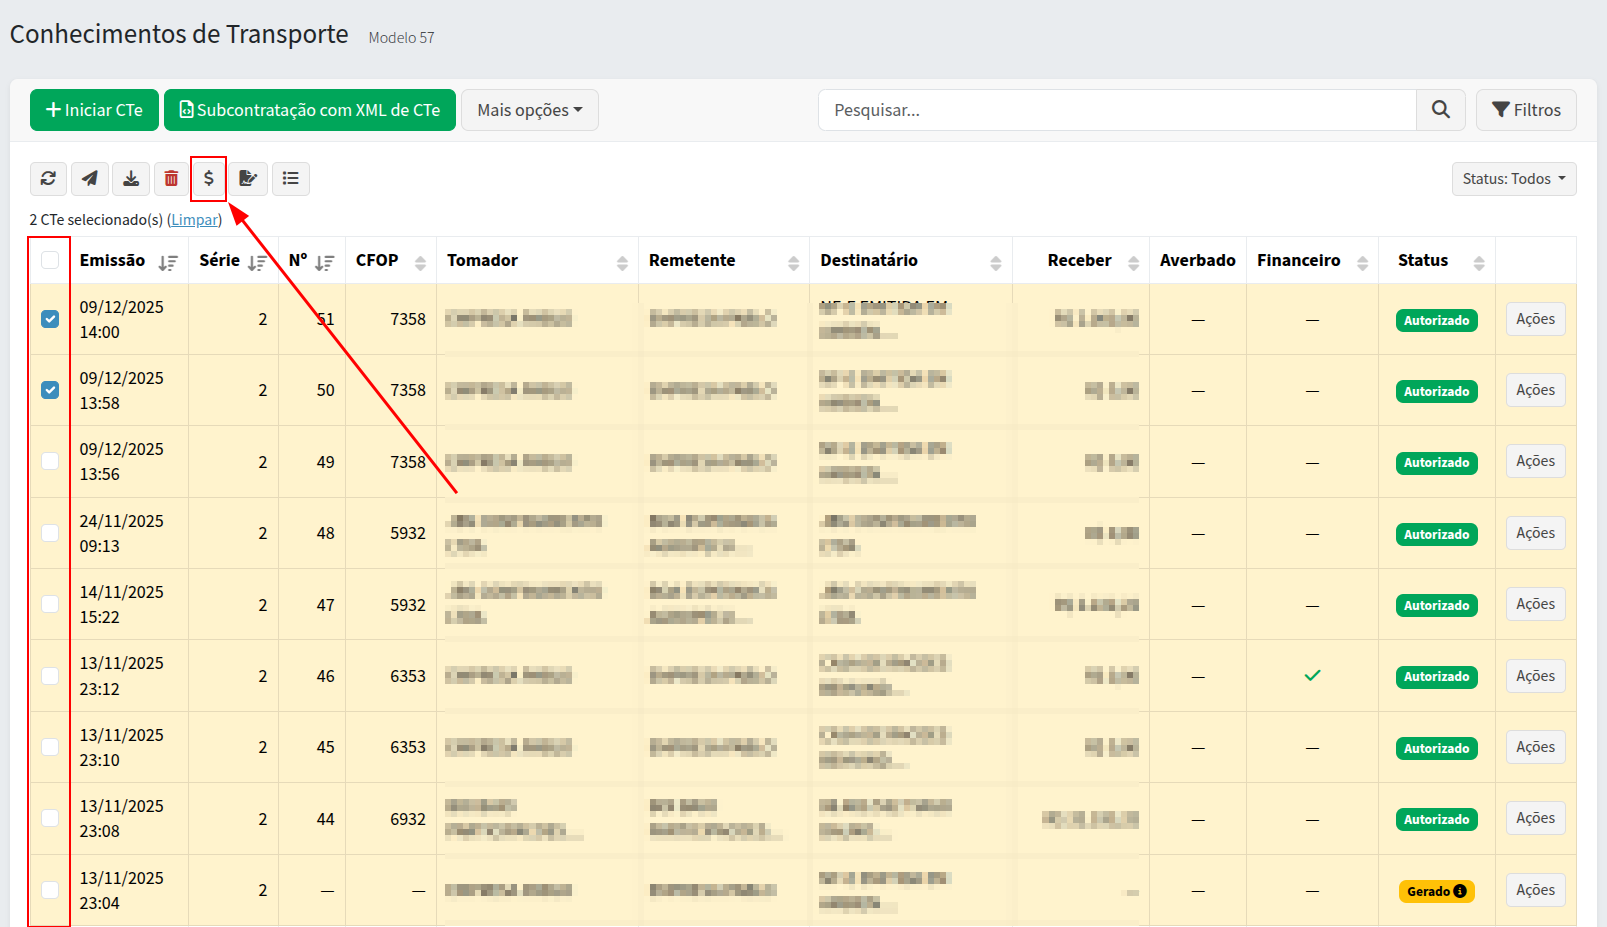
Task: Expand the Status: Todos dropdown
Action: pyautogui.click(x=1513, y=179)
